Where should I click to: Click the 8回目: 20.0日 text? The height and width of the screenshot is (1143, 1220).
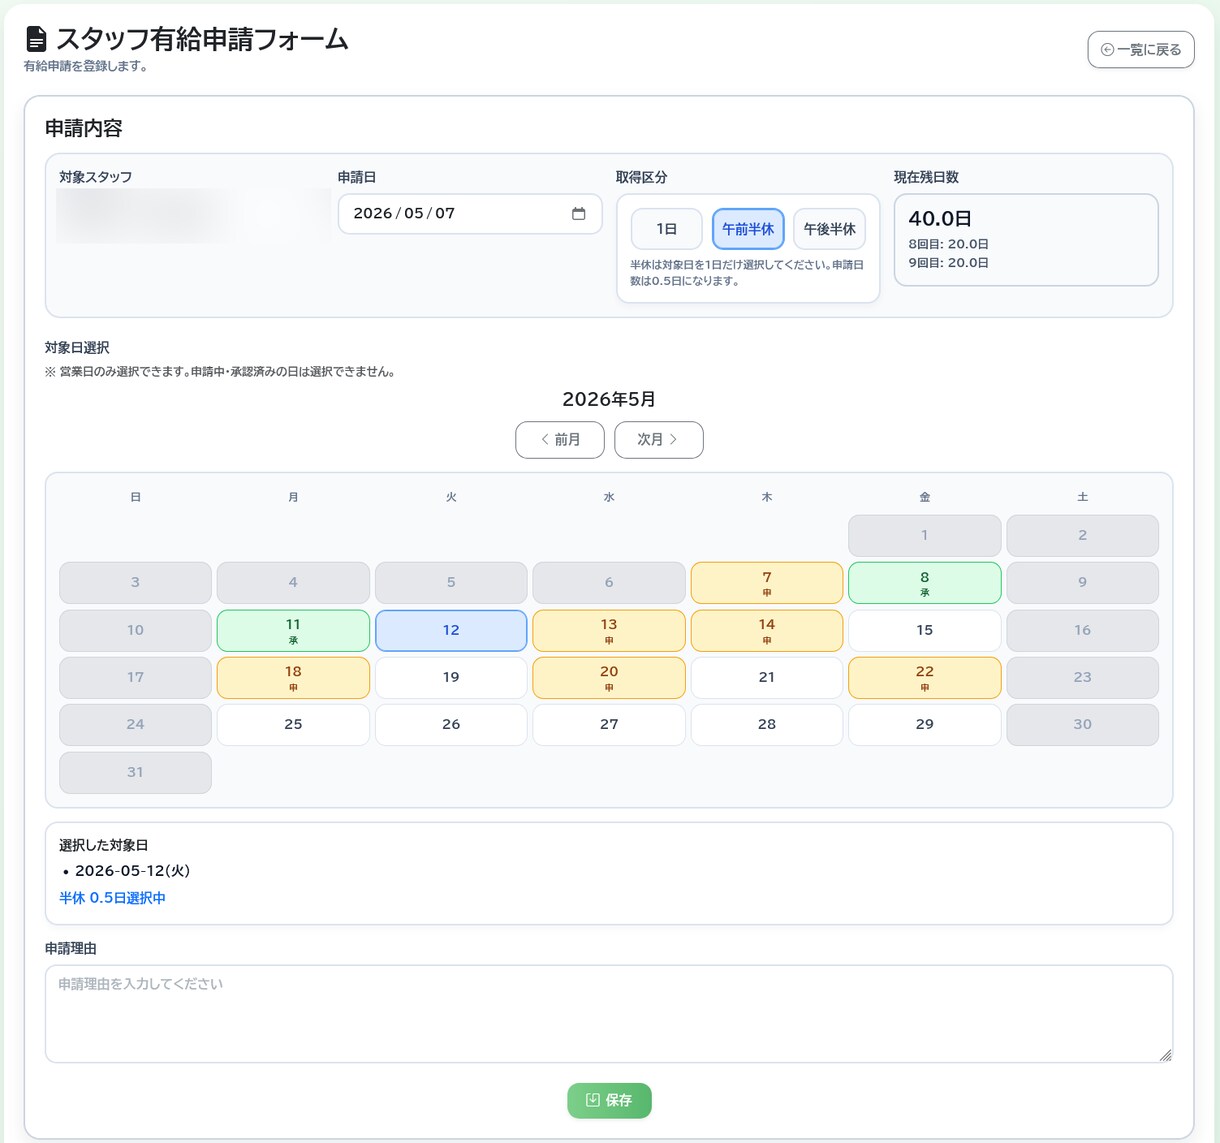pyautogui.click(x=948, y=244)
